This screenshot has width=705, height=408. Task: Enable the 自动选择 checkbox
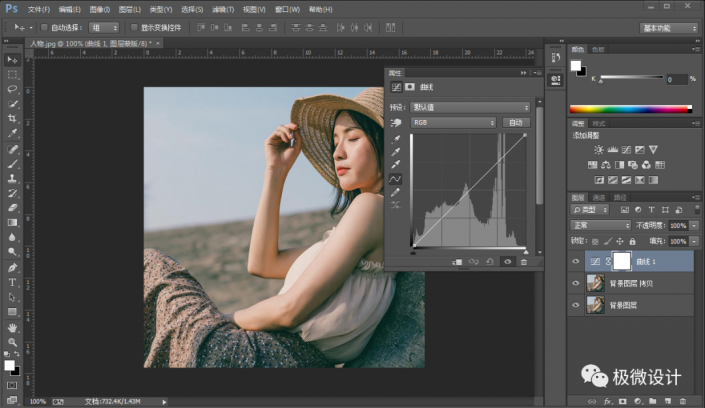pos(44,27)
